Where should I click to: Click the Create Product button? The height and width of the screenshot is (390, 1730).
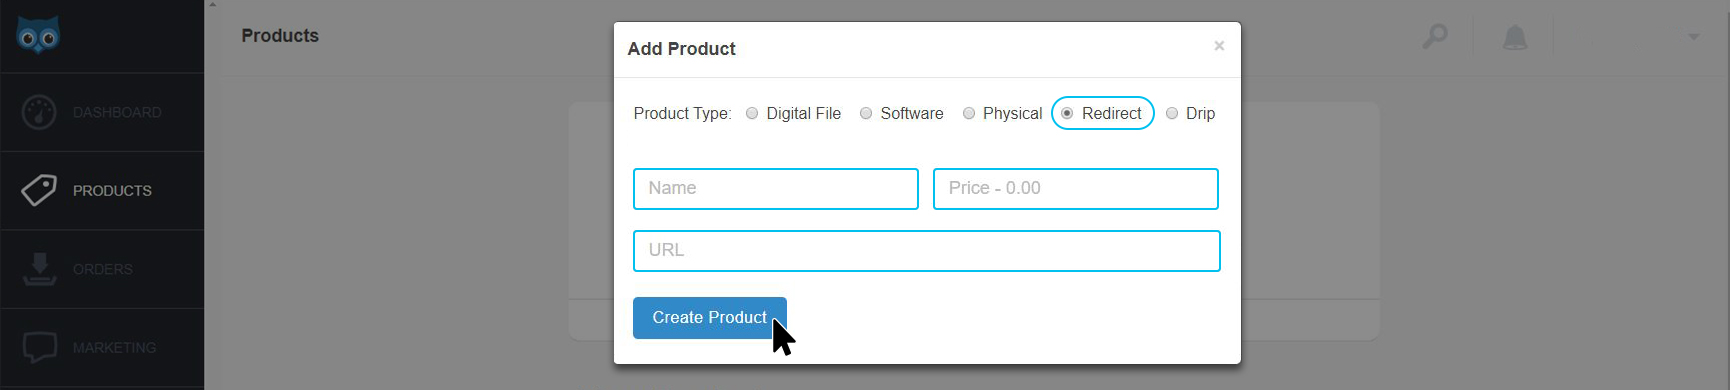(710, 318)
